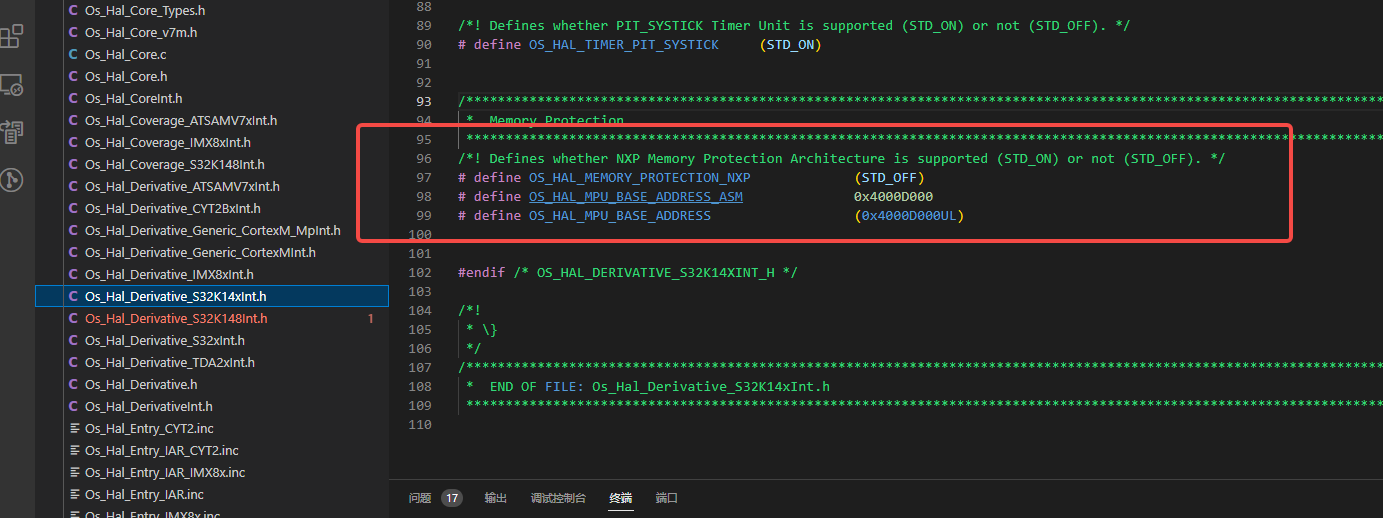Click the OS_HAL_TIMER_PIT_SYSTICK macro name
Viewport: 1383px width, 518px height.
click(623, 45)
